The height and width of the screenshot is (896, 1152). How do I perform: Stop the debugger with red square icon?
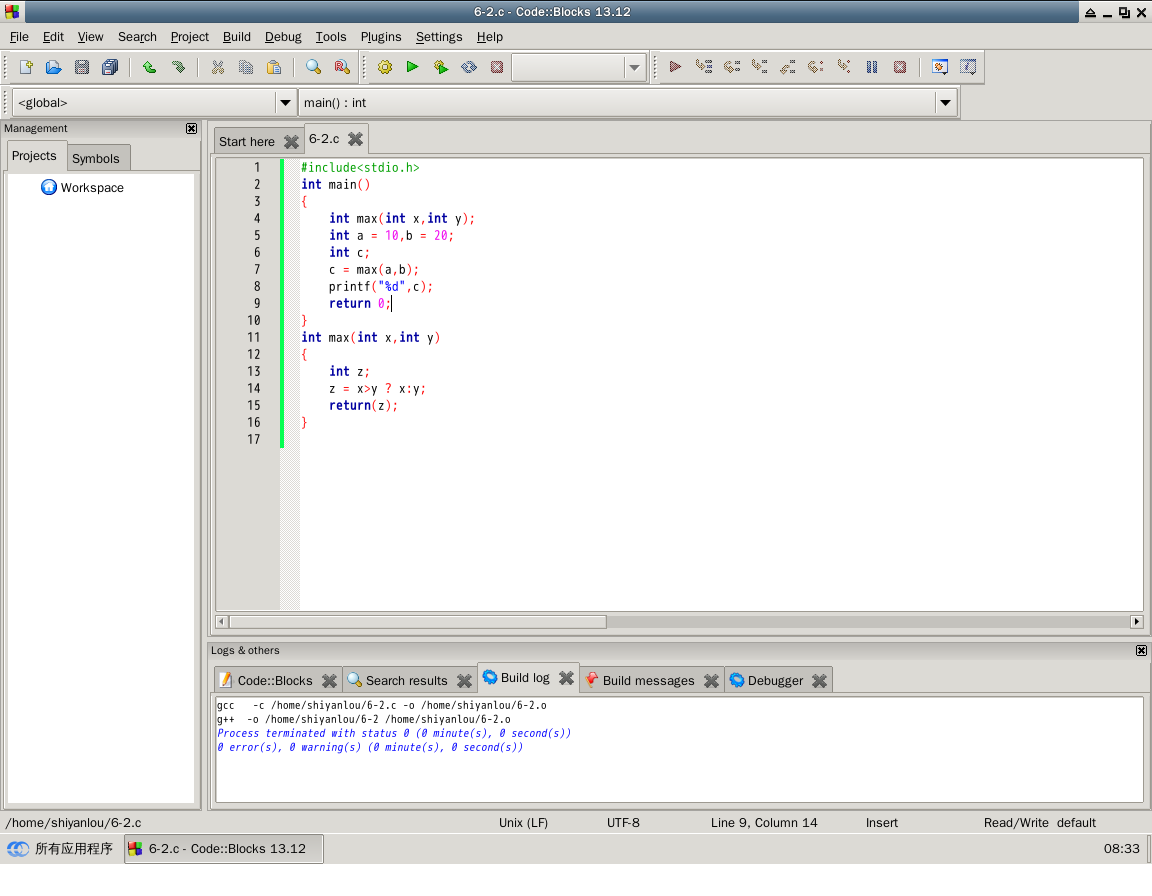click(900, 67)
